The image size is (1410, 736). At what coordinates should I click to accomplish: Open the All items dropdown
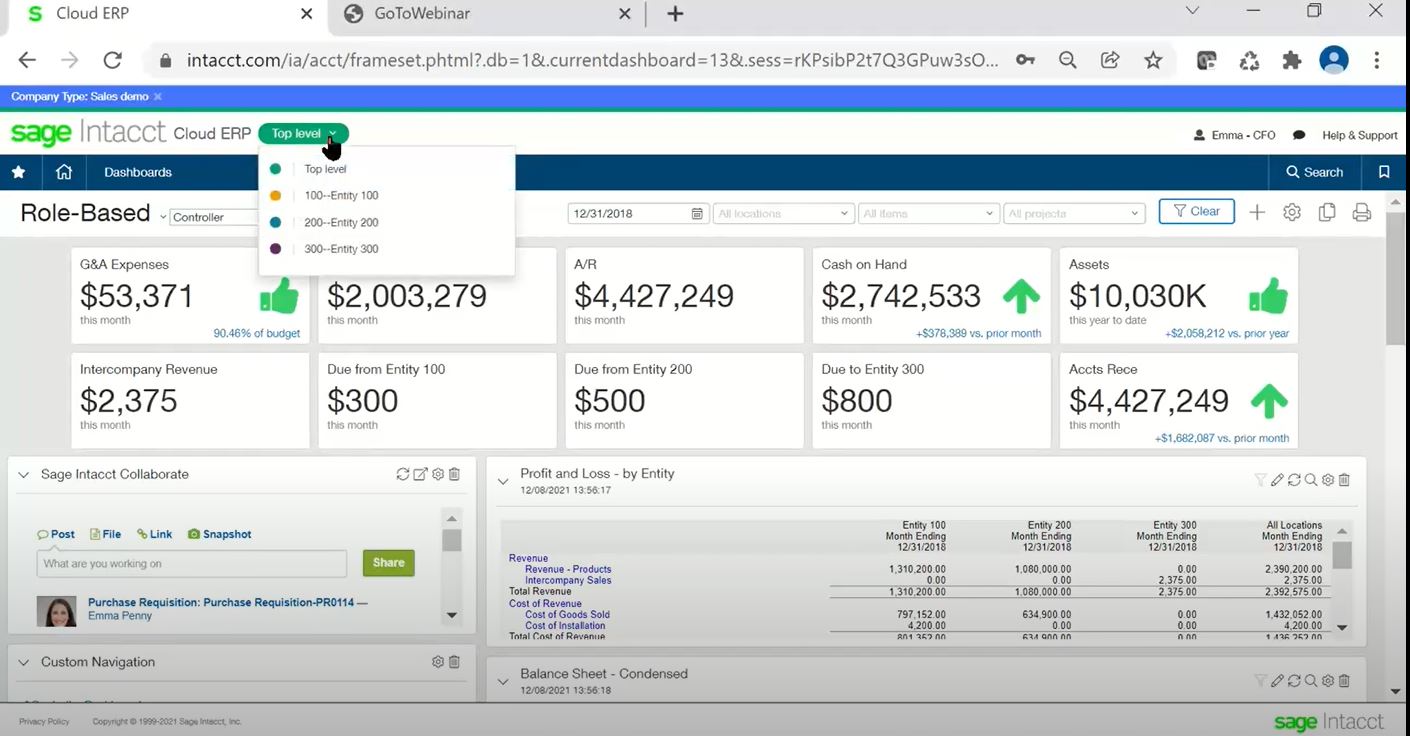coord(928,213)
